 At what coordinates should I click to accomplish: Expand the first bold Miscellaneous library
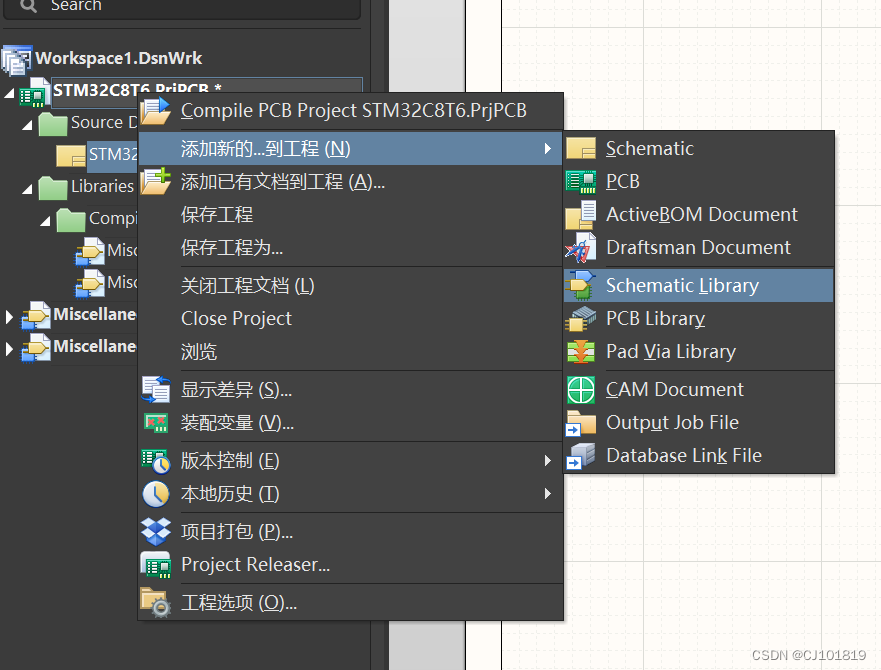(9, 317)
